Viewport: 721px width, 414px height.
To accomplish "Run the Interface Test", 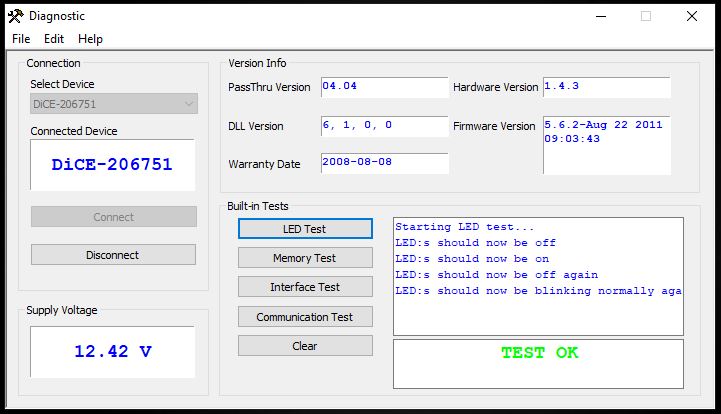I will [305, 287].
